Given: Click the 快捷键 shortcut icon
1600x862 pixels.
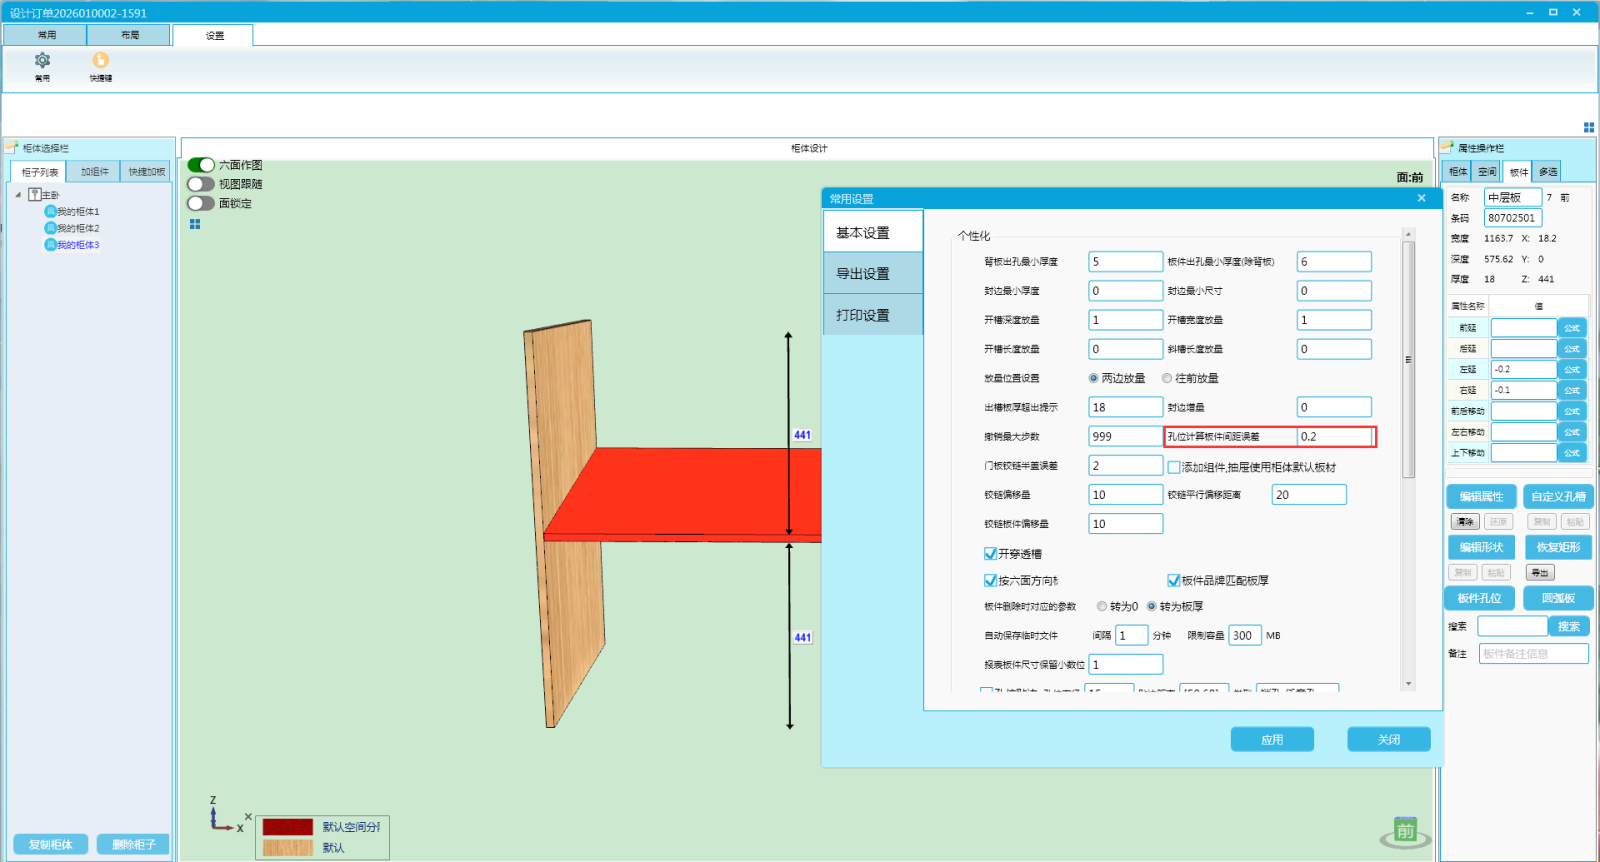Looking at the screenshot, I should tap(101, 61).
